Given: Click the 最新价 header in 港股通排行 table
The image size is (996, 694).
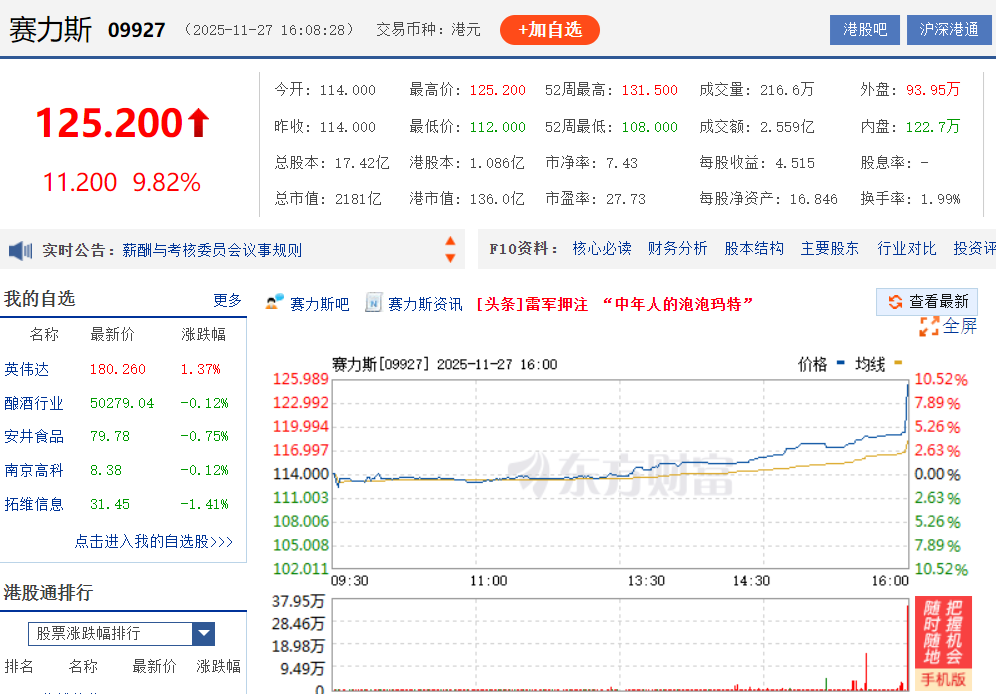Looking at the screenshot, I should (154, 666).
